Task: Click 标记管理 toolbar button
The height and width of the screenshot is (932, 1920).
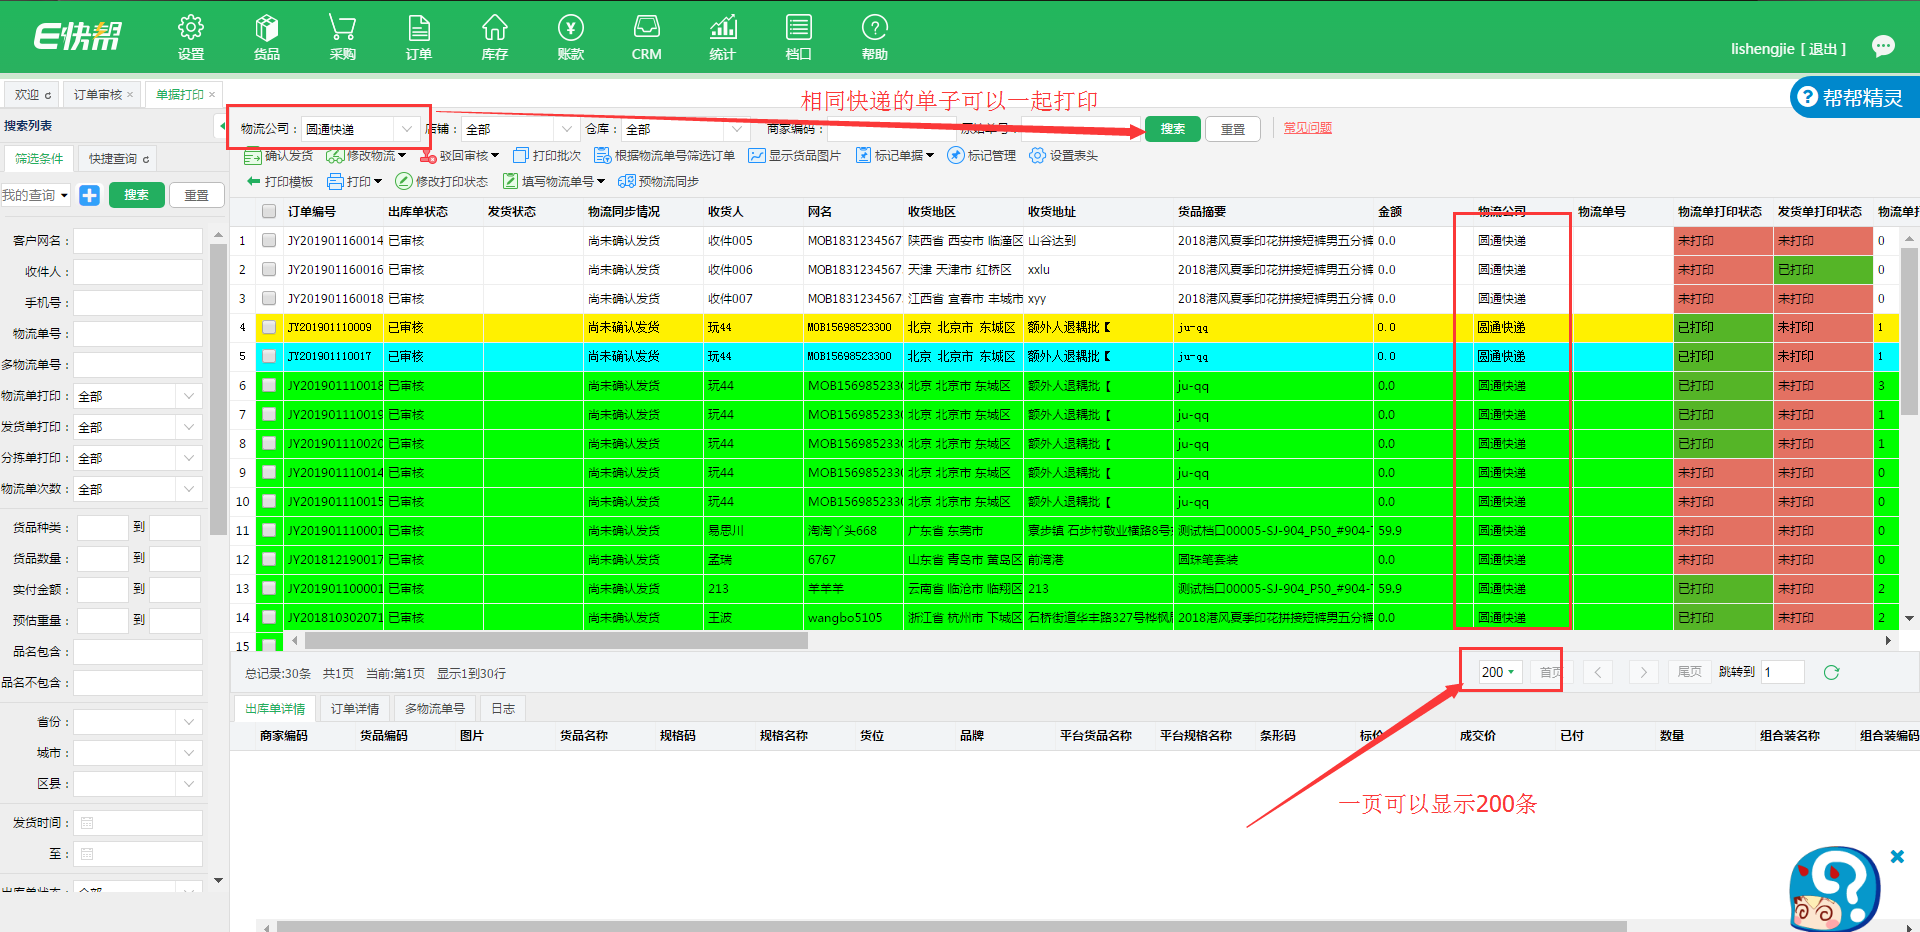Action: coord(982,155)
